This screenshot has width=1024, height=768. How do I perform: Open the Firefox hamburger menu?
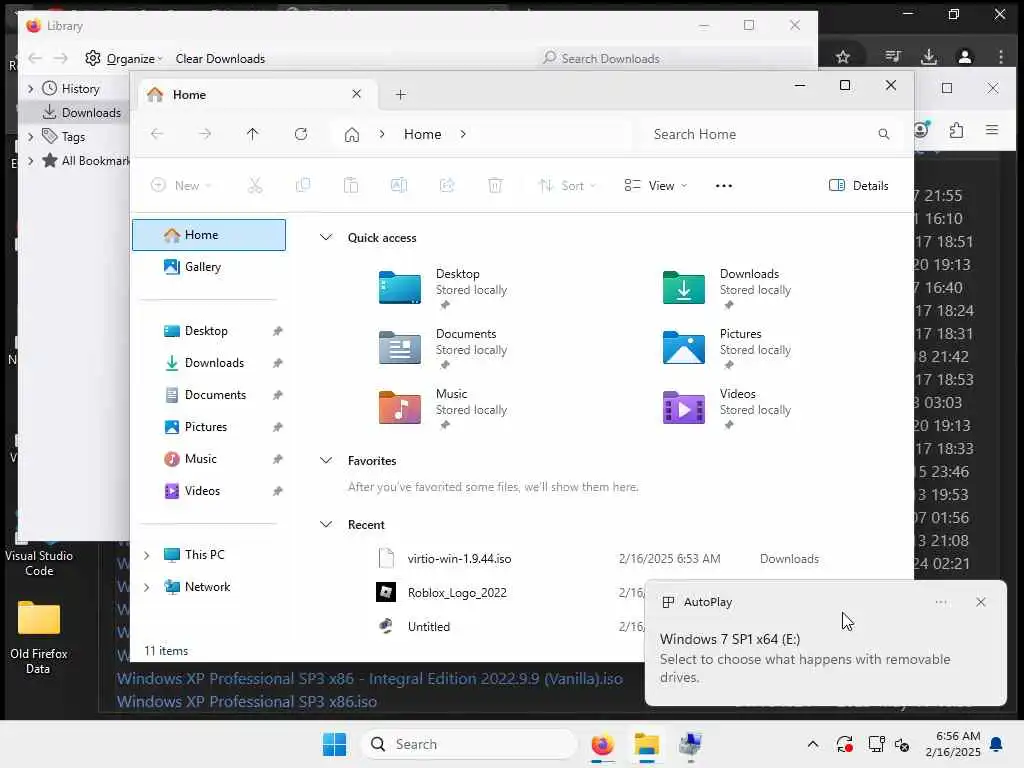[x=992, y=130]
